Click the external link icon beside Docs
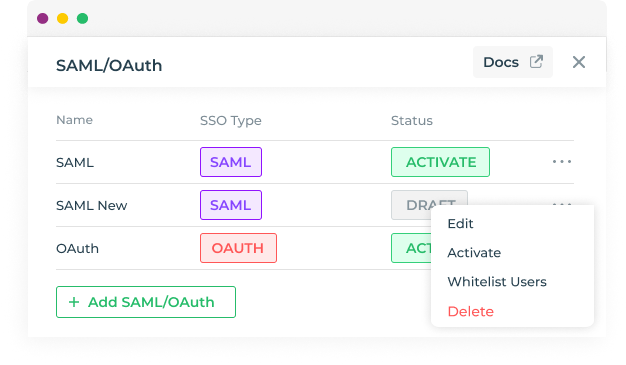 (536, 62)
